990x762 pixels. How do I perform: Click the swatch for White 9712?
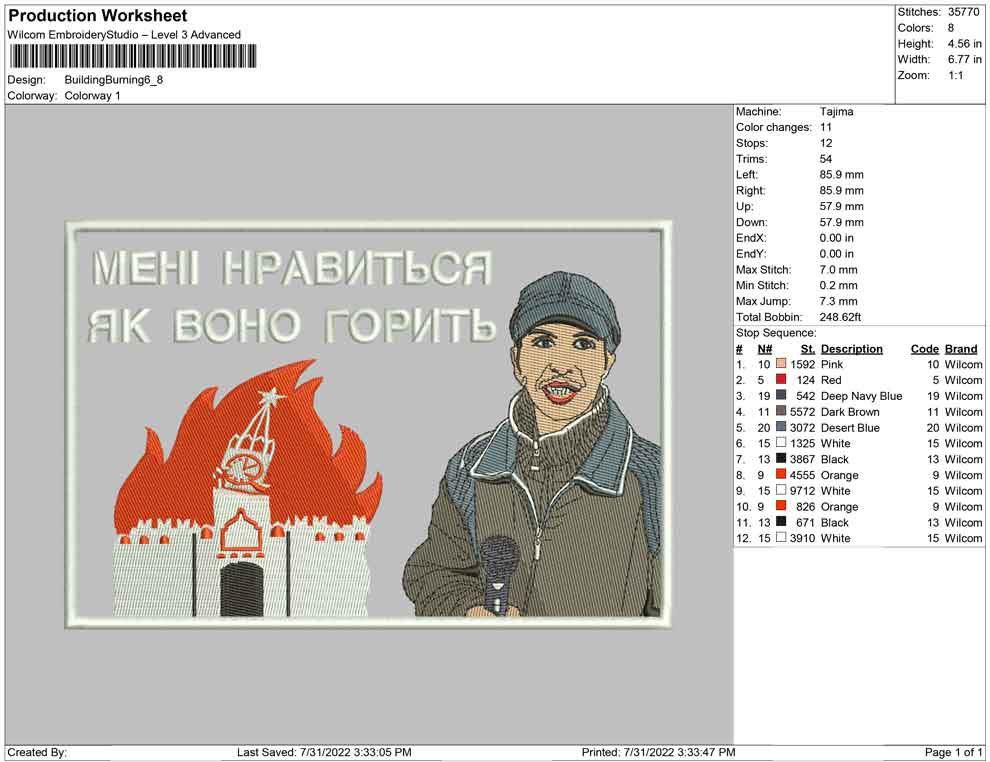[781, 490]
